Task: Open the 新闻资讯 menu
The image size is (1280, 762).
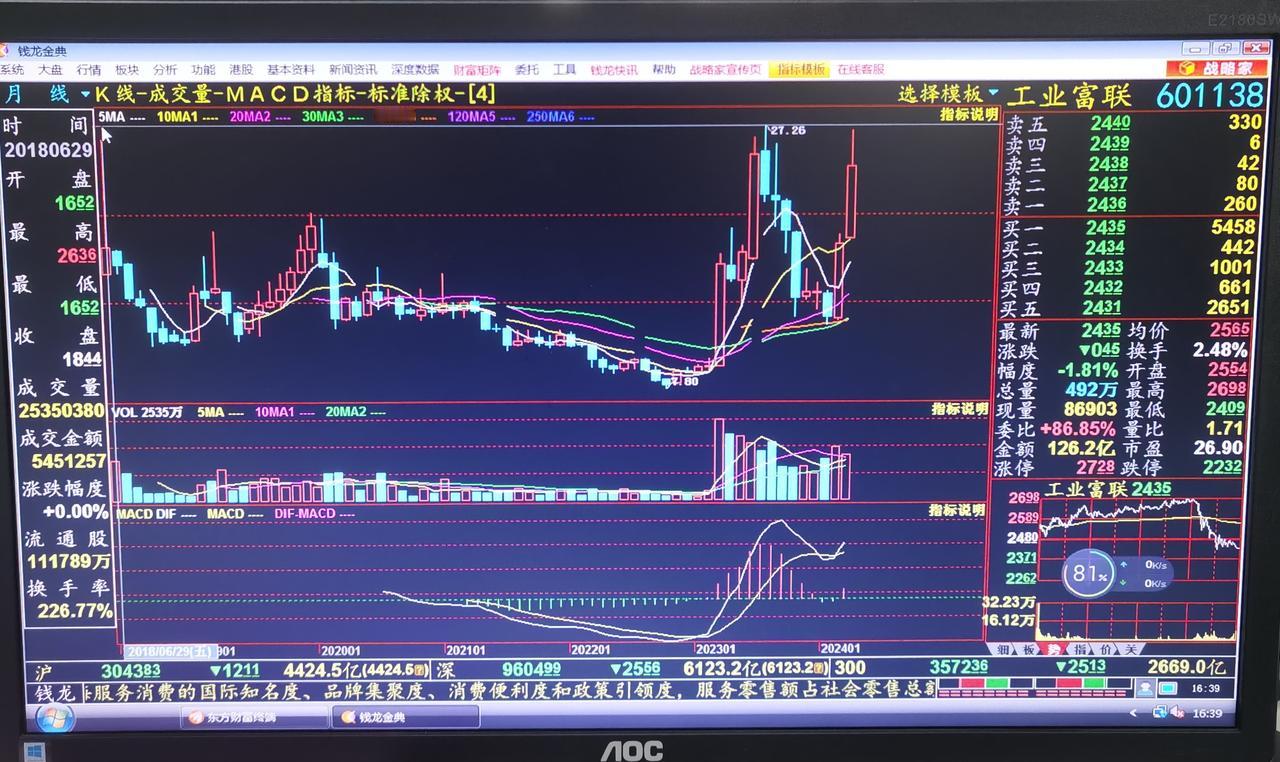Action: pyautogui.click(x=353, y=70)
